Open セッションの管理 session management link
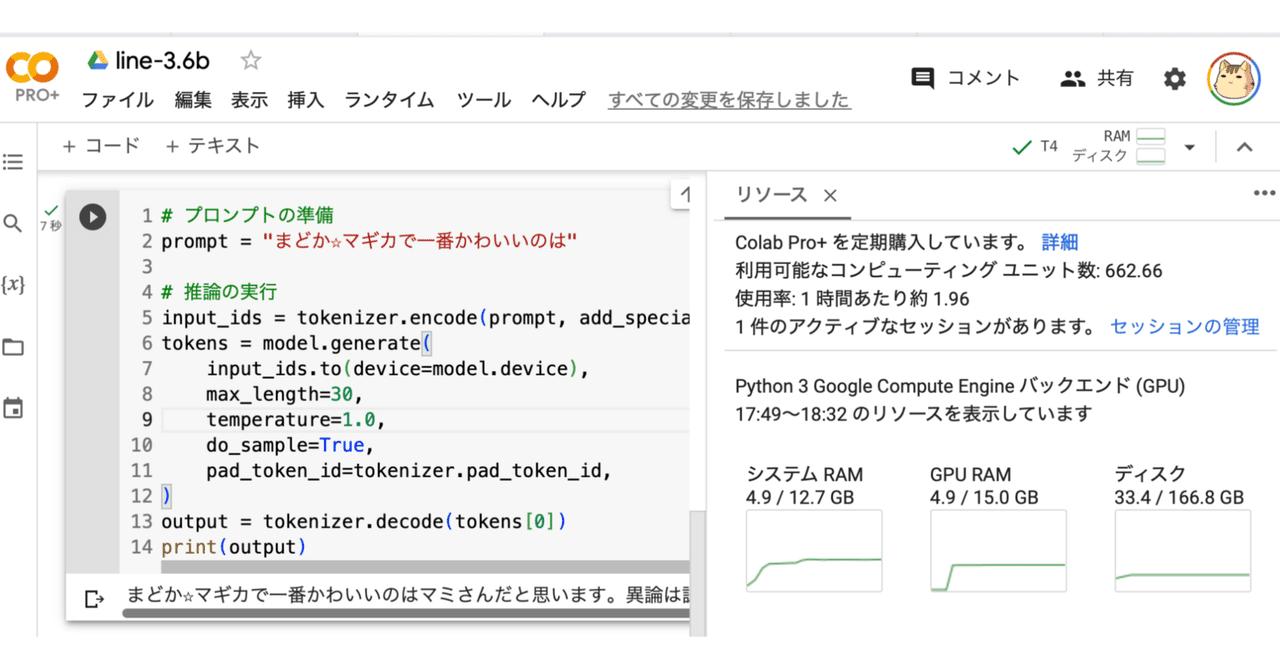This screenshot has height=670, width=1280. (x=1184, y=326)
